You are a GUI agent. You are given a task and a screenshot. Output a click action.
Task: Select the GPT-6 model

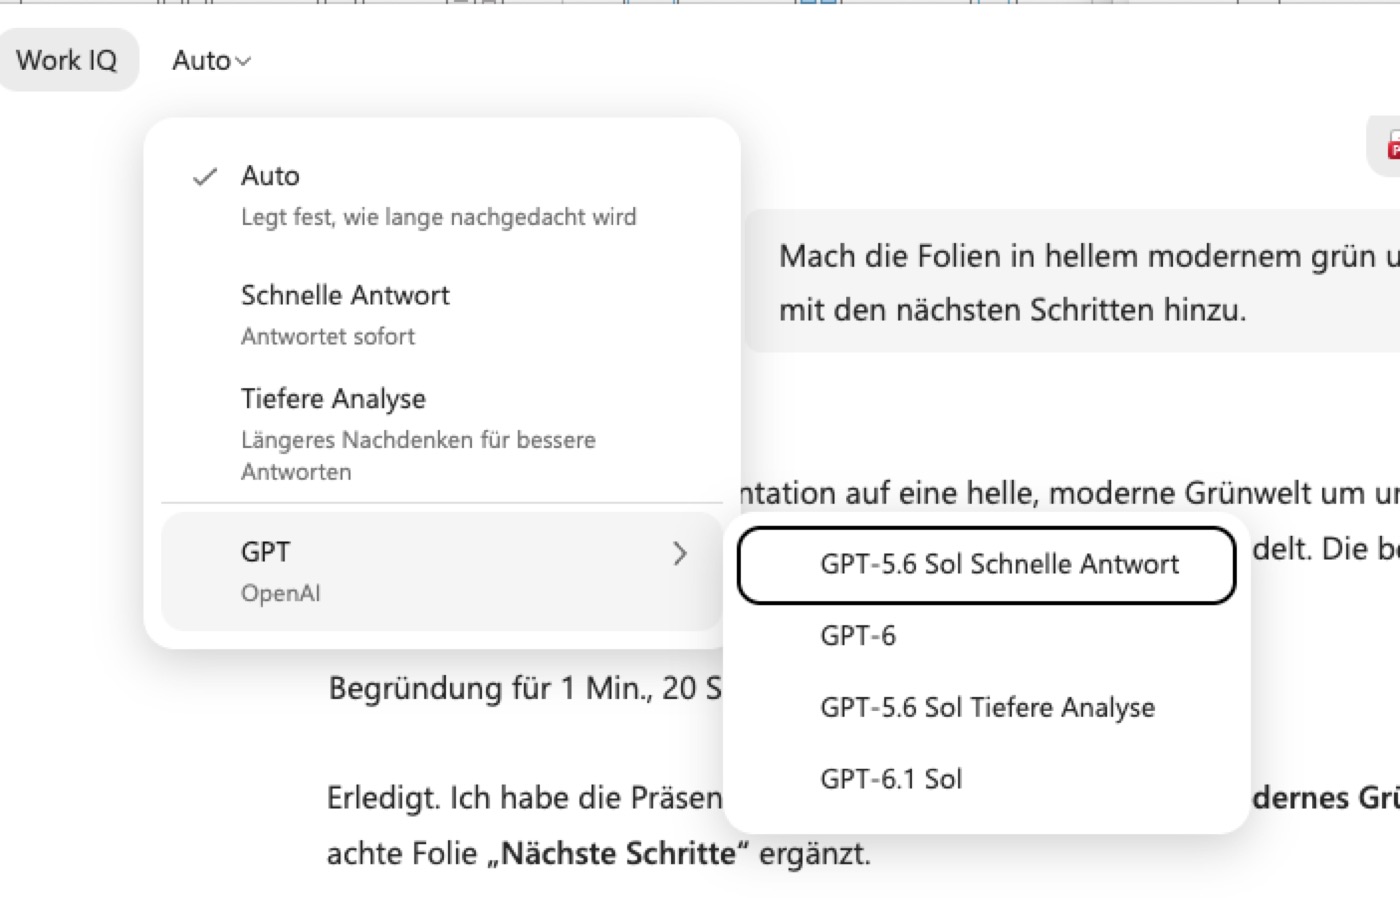click(x=986, y=636)
